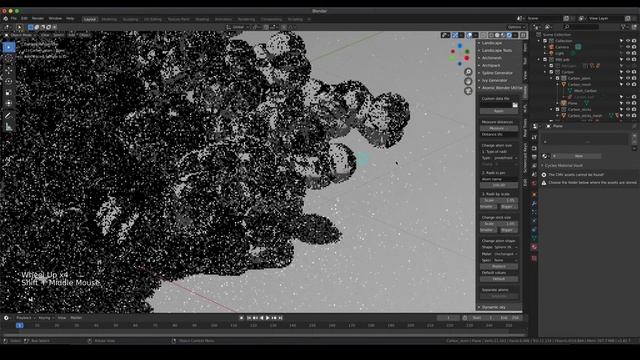
Task: Click the Measure button
Action: 499,128
